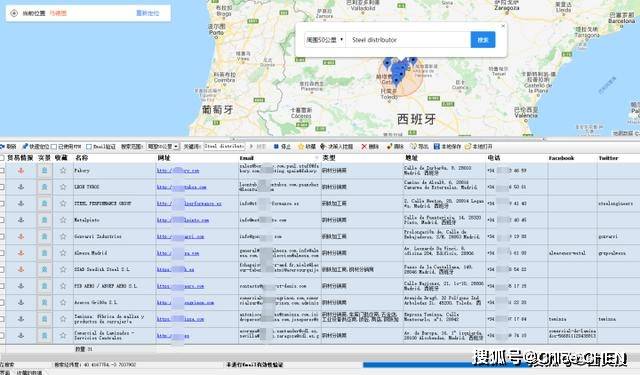
Task: Click the 本地打开 open folder icon
Action: (x=468, y=146)
